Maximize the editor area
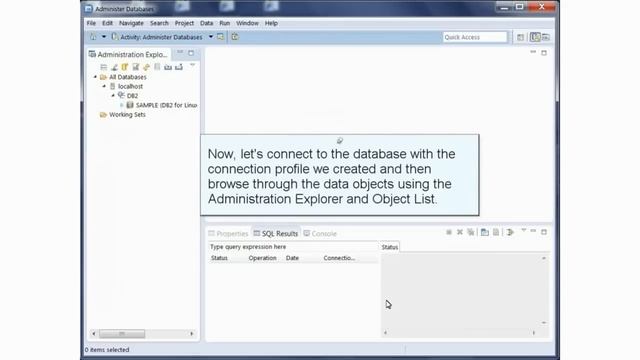 544,53
